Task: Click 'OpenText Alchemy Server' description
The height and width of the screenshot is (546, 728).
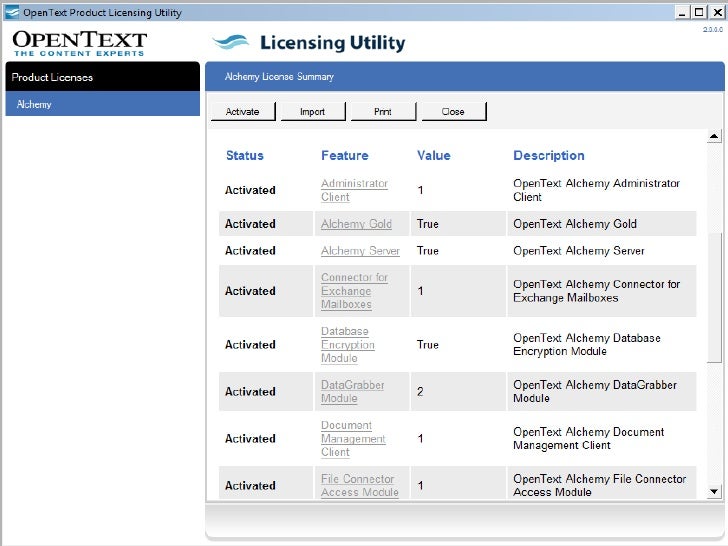Action: 578,251
